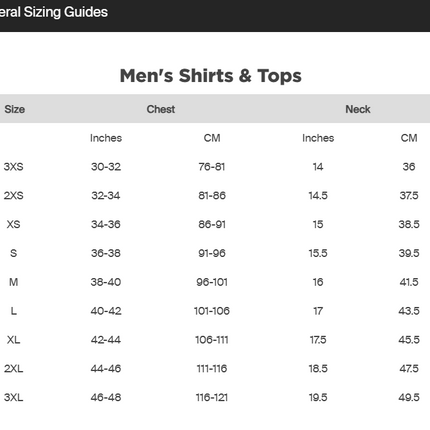Image resolution: width=430 pixels, height=430 pixels.
Task: Click the 3XL size row label
Action: tap(14, 397)
